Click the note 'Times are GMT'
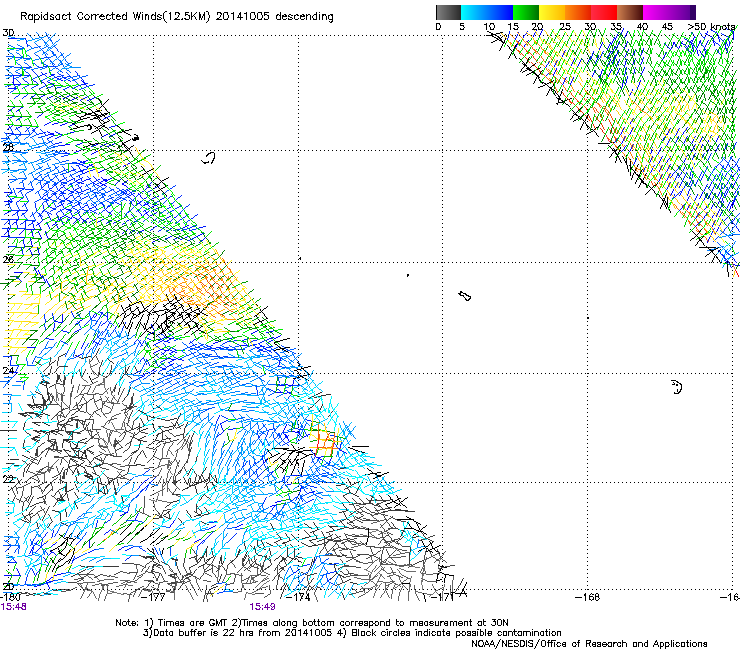Viewport: 740px width, 650px height. coord(193,623)
